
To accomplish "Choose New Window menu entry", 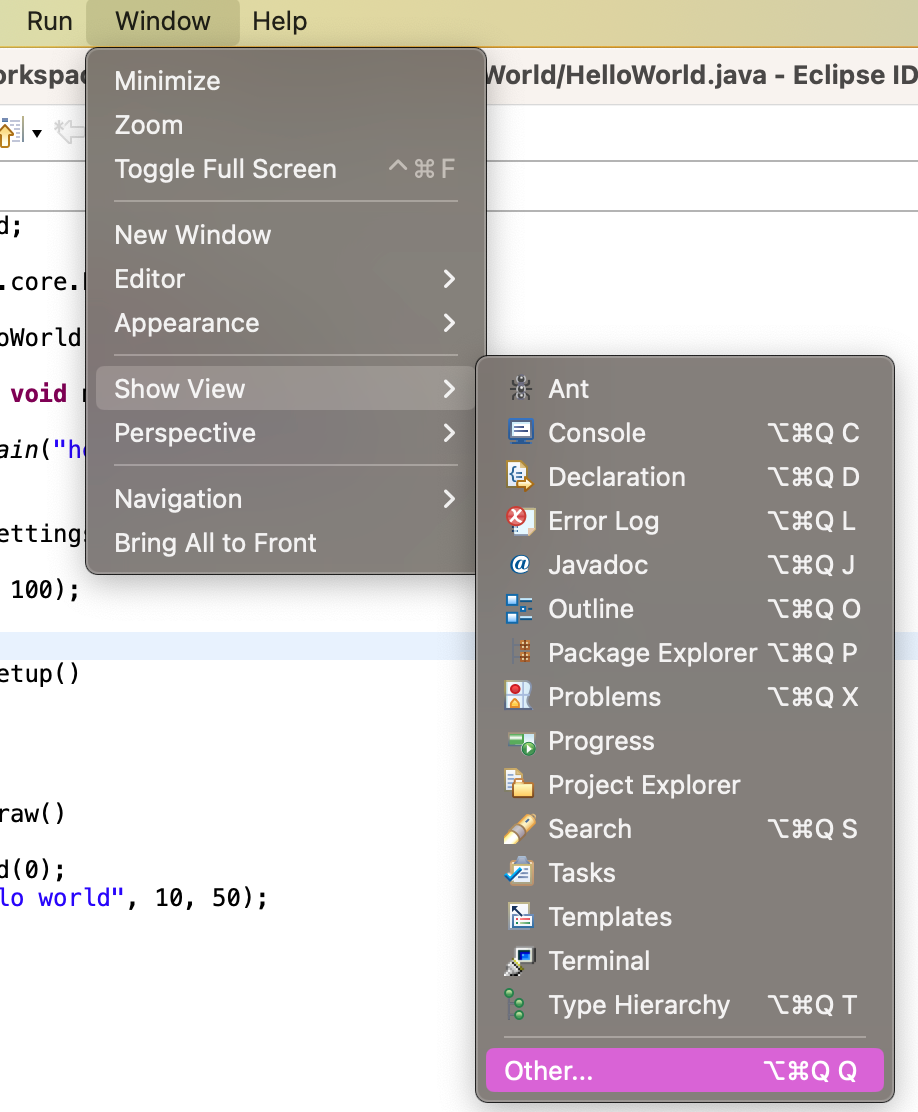I will 193,235.
